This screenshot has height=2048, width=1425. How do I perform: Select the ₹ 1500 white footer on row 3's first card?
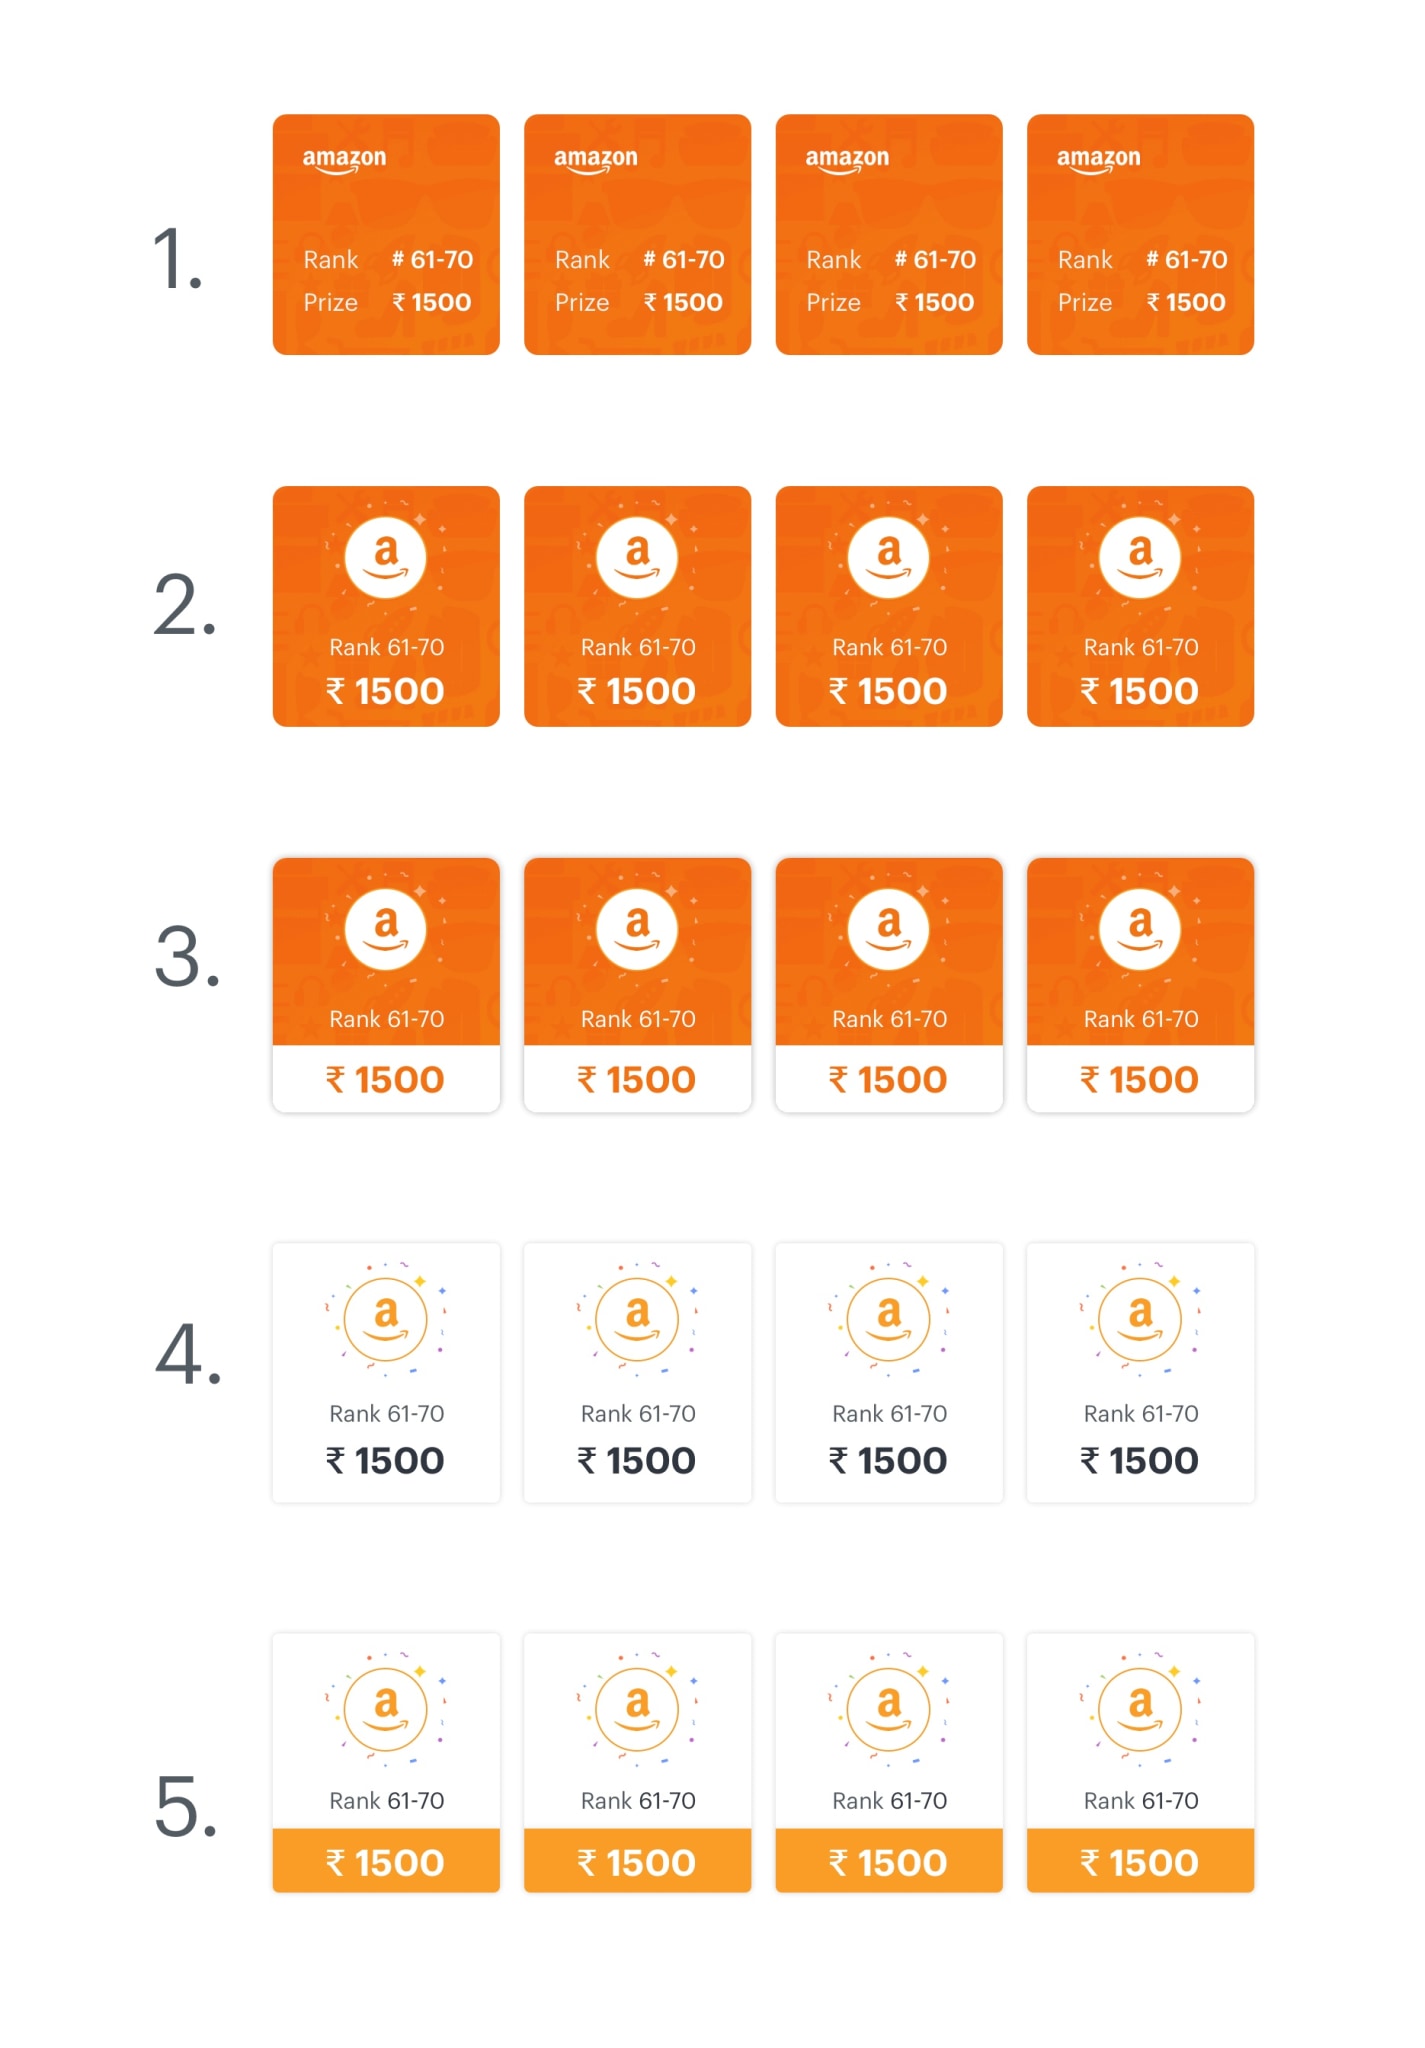coord(386,1079)
